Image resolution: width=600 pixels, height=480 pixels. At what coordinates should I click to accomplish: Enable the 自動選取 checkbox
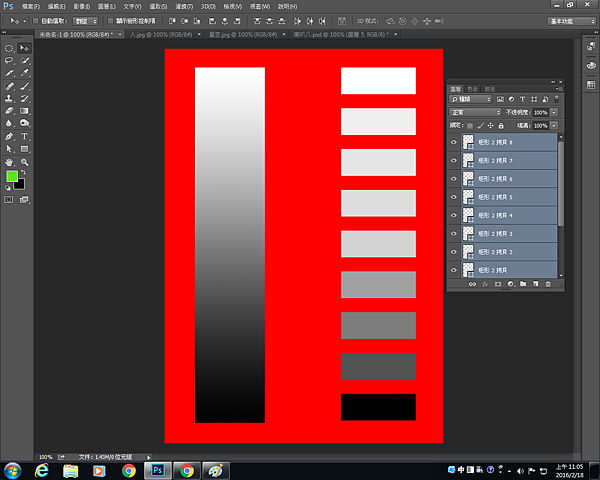click(35, 20)
